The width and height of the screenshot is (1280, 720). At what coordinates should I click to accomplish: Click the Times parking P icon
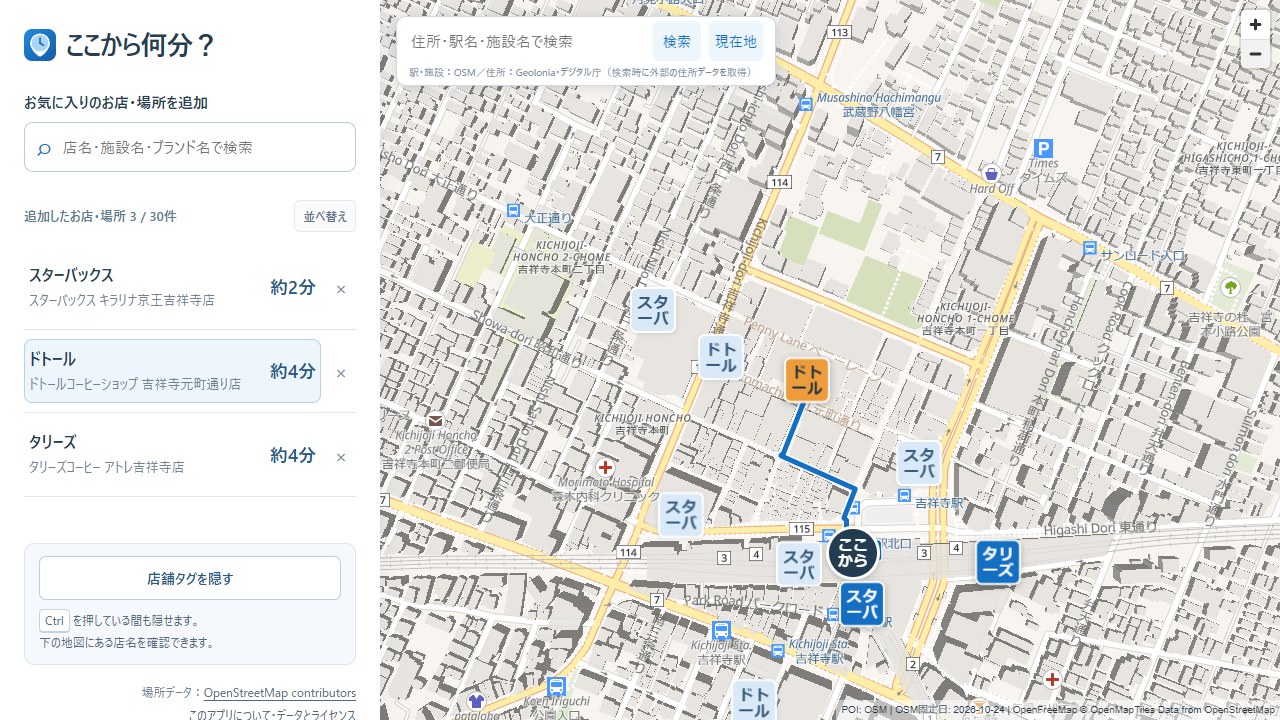coord(1044,148)
